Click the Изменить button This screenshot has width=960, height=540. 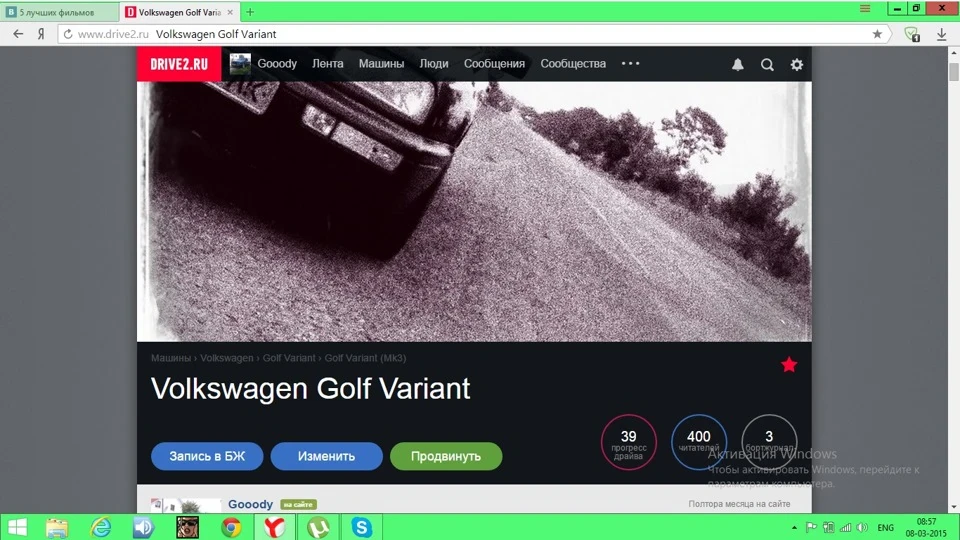(326, 456)
